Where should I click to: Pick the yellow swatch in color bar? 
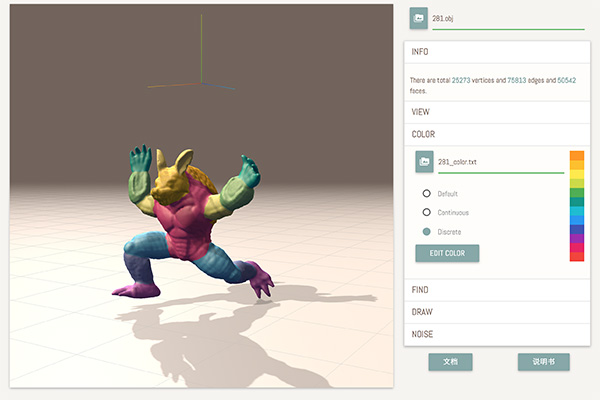pyautogui.click(x=577, y=174)
